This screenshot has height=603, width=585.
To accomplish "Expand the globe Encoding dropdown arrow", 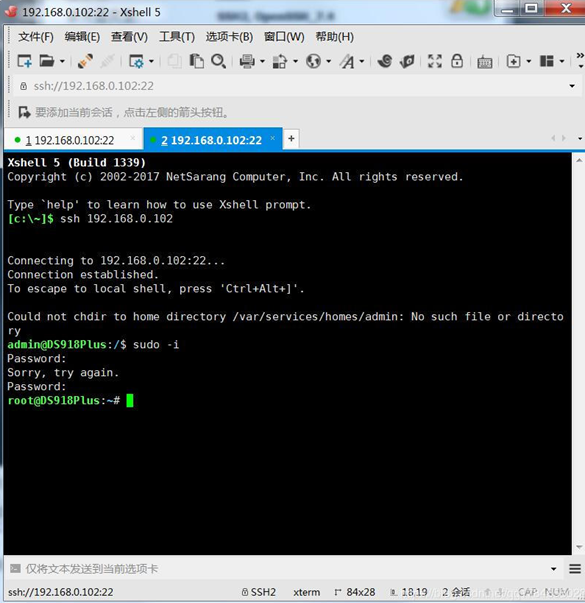I will click(328, 61).
